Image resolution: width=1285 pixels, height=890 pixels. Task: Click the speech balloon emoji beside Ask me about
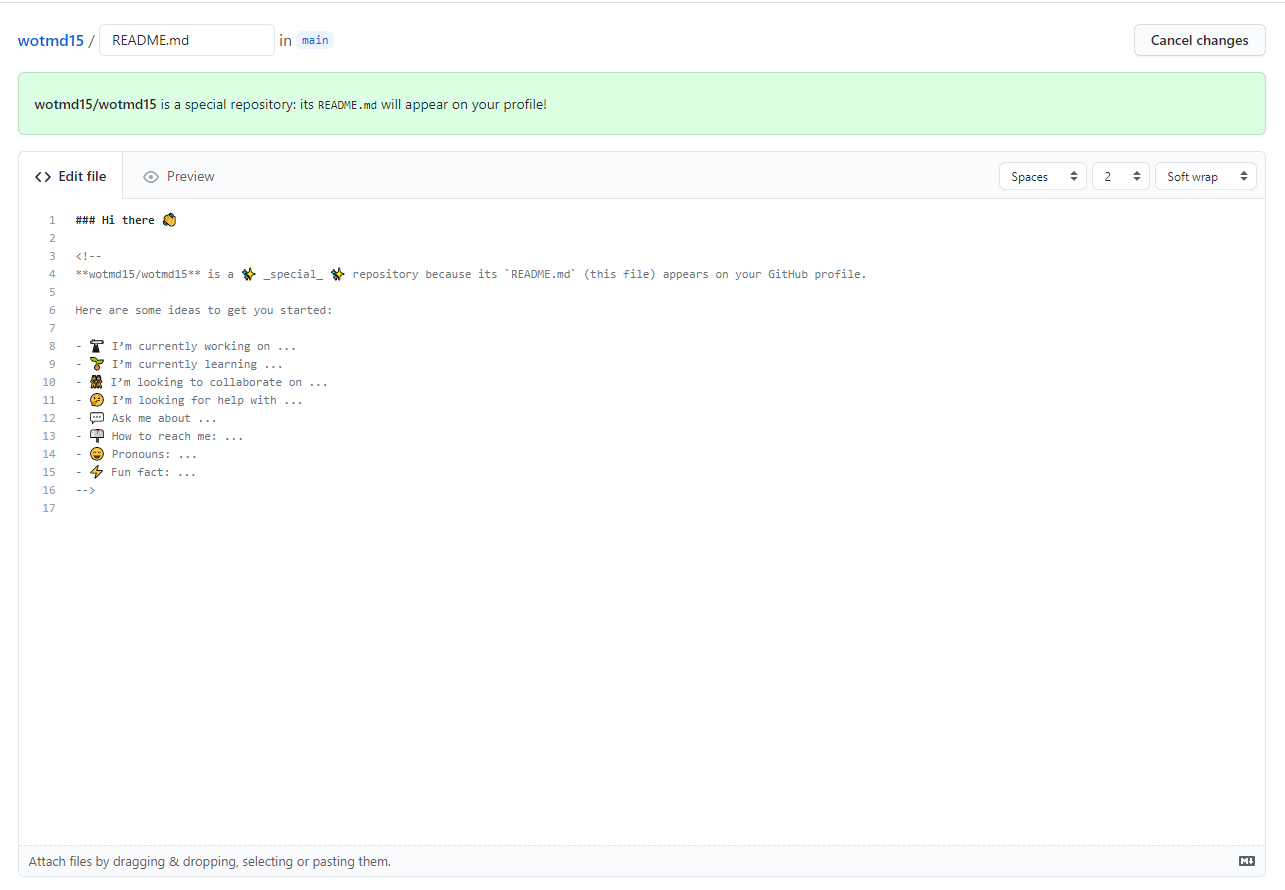[96, 417]
